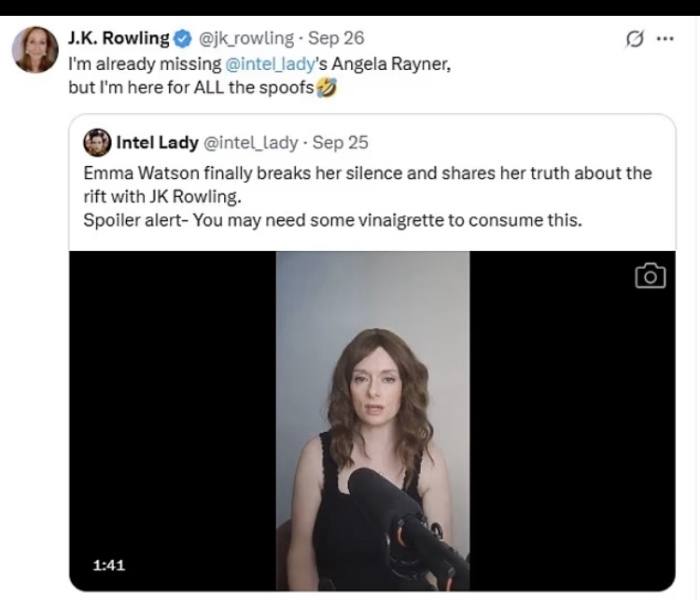This screenshot has height=600, width=700.
Task: Click the Grok circle-slash icon
Action: [x=632, y=40]
